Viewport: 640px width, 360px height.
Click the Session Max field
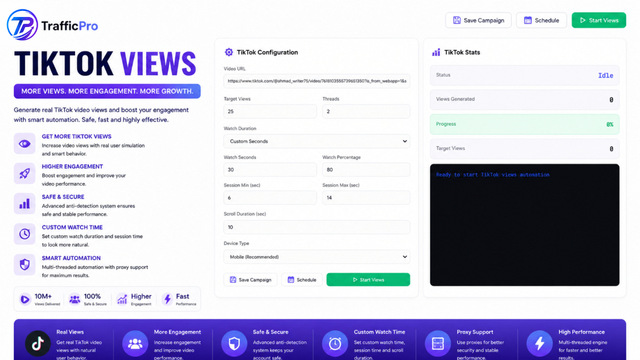coord(366,198)
